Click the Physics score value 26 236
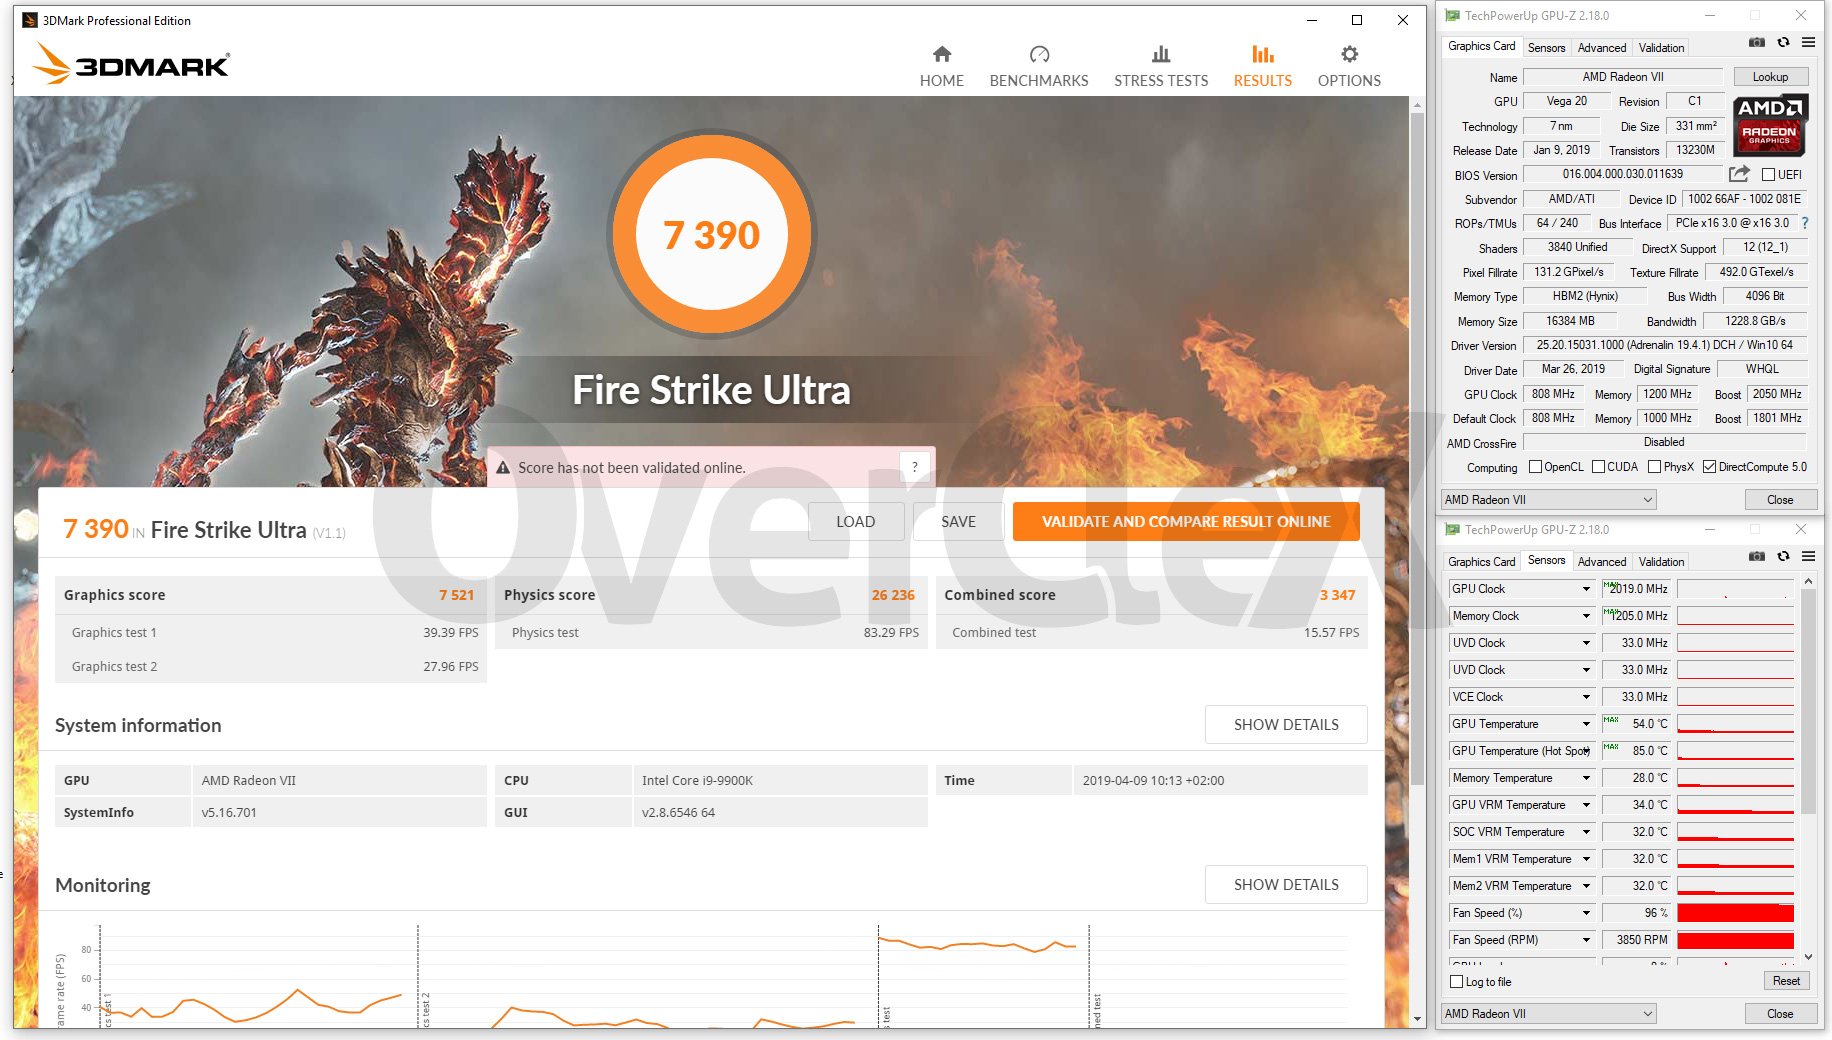The image size is (1832, 1040). point(893,595)
